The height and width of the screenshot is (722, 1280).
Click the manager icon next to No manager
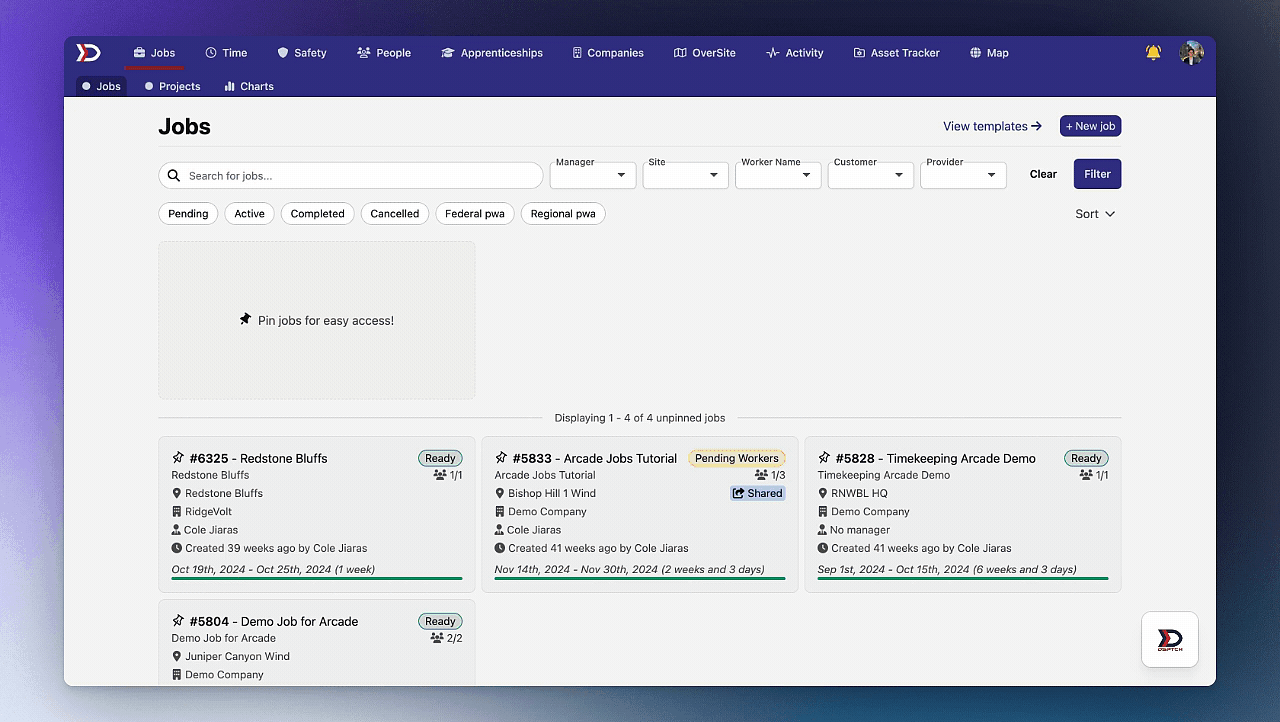(x=823, y=530)
